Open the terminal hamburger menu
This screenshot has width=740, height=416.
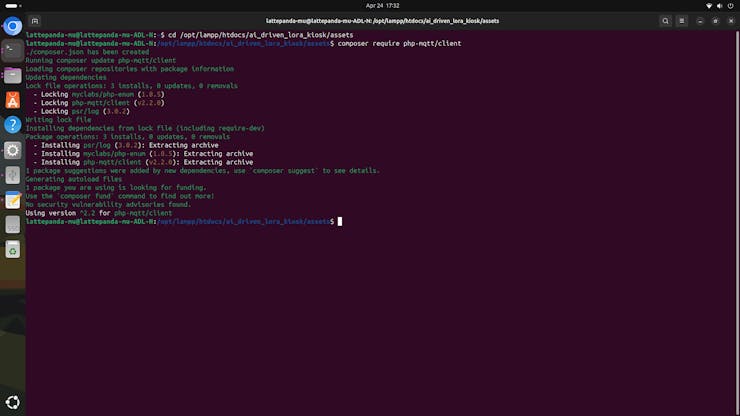pos(682,21)
